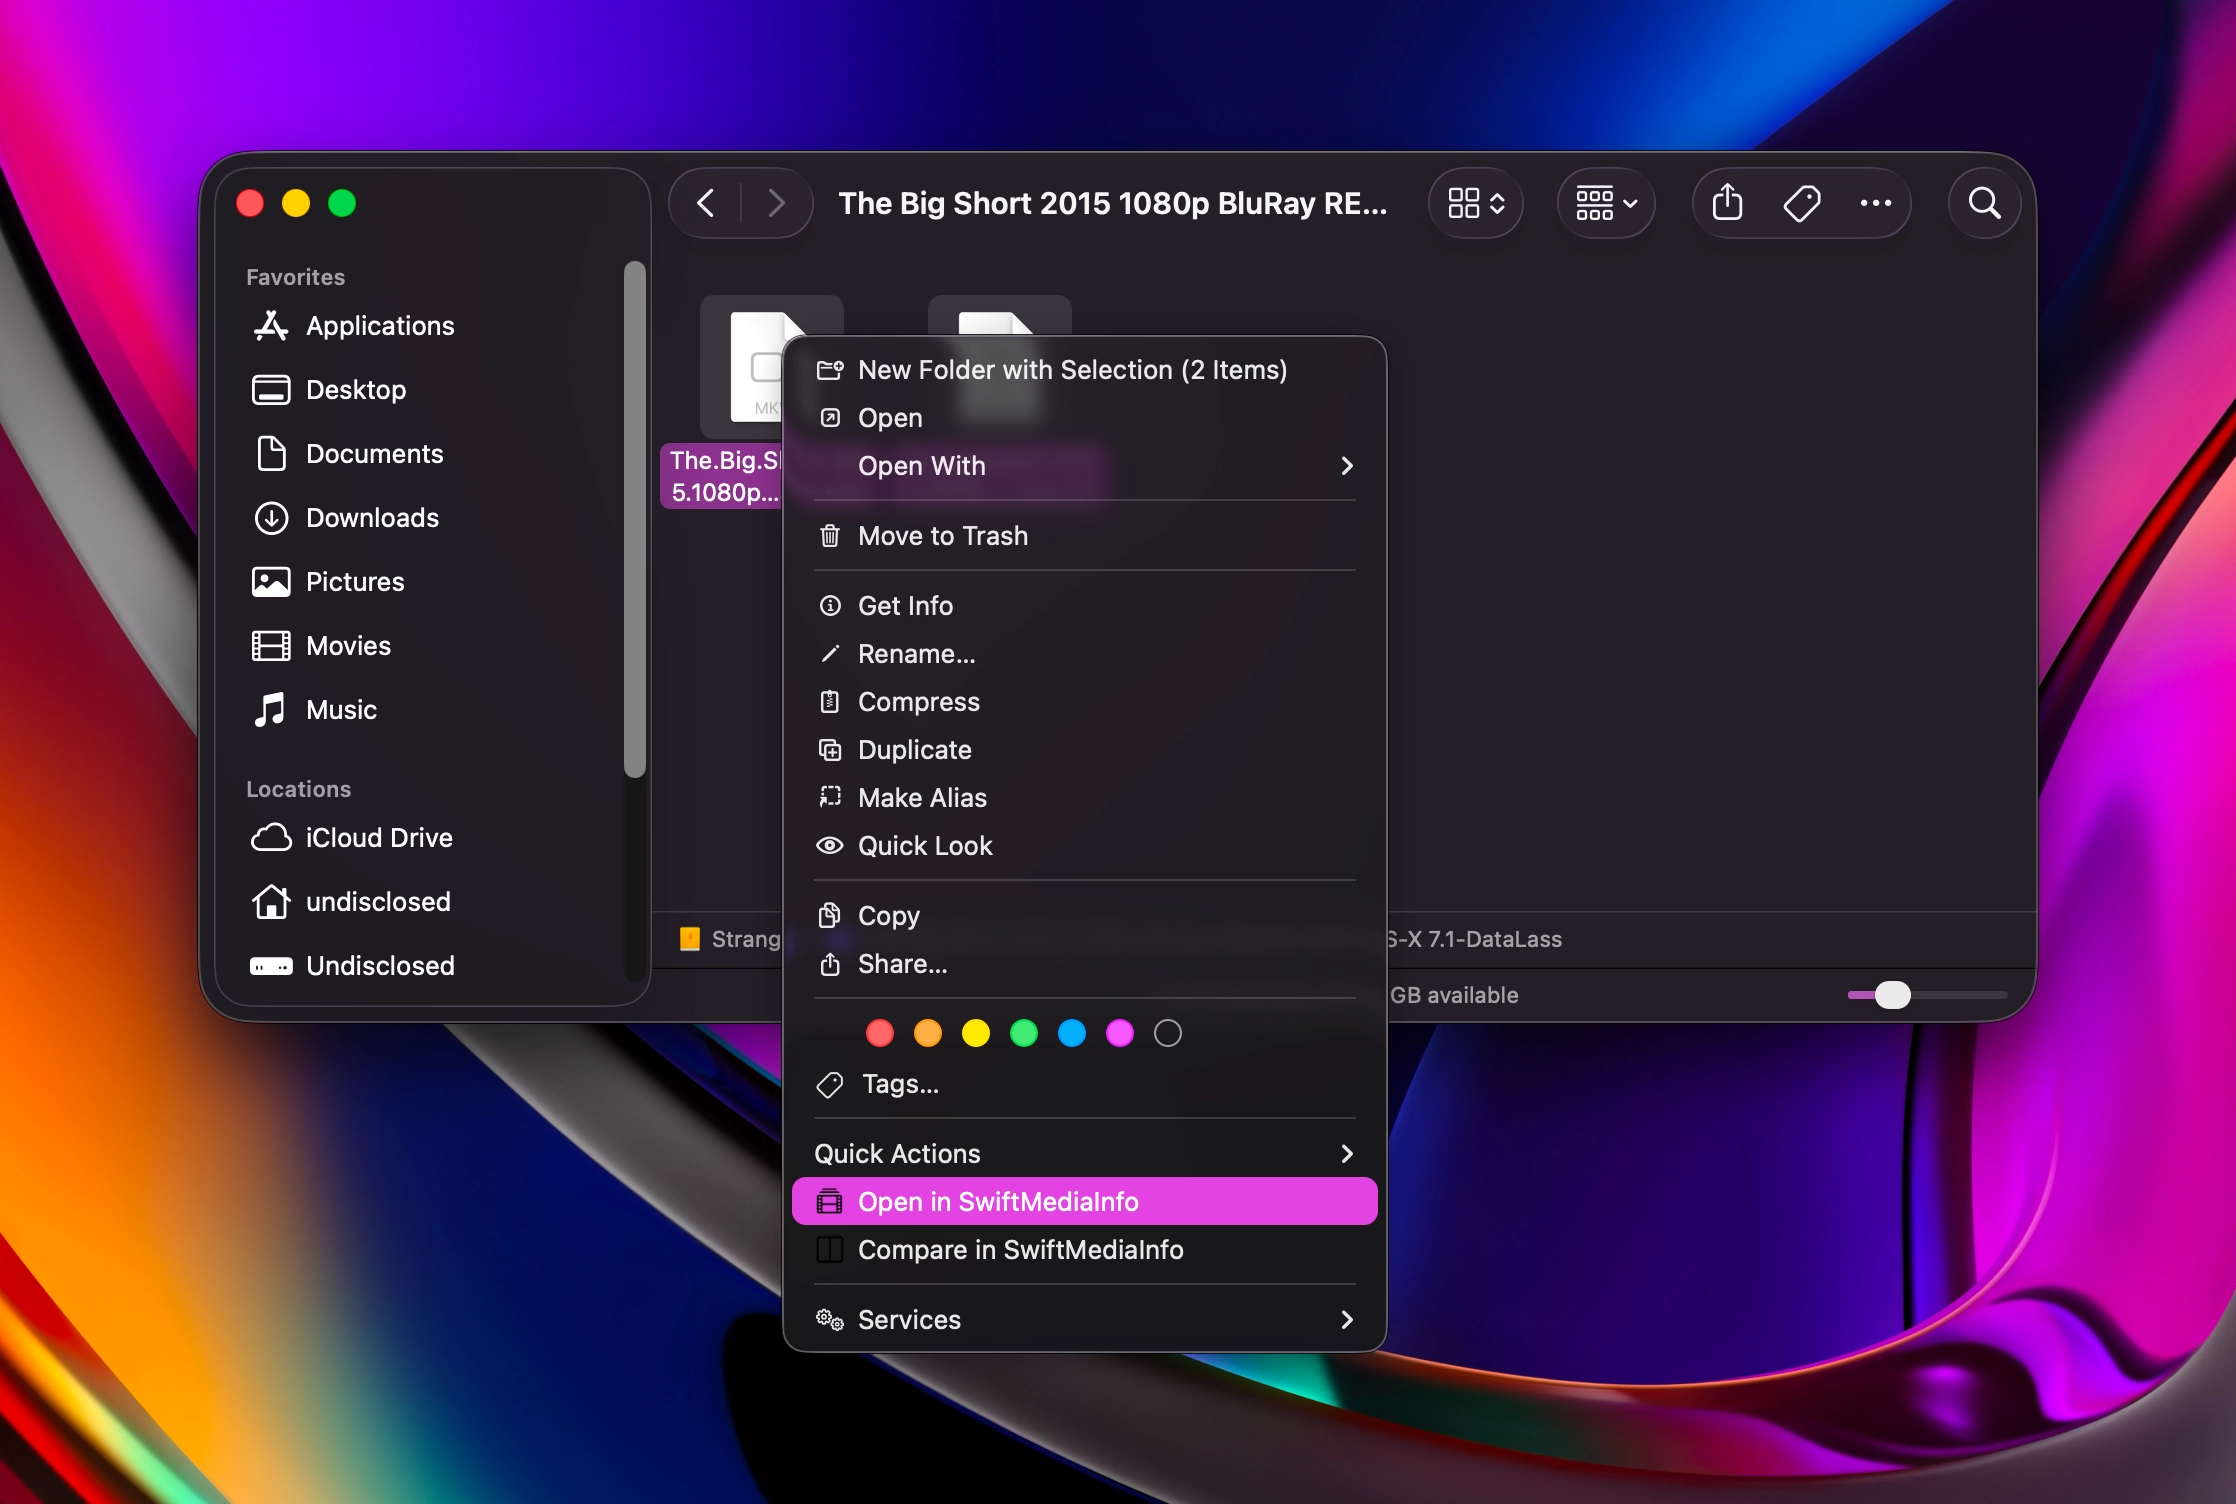This screenshot has width=2236, height=1504.
Task: Go forward with the right chevron button
Action: [776, 203]
